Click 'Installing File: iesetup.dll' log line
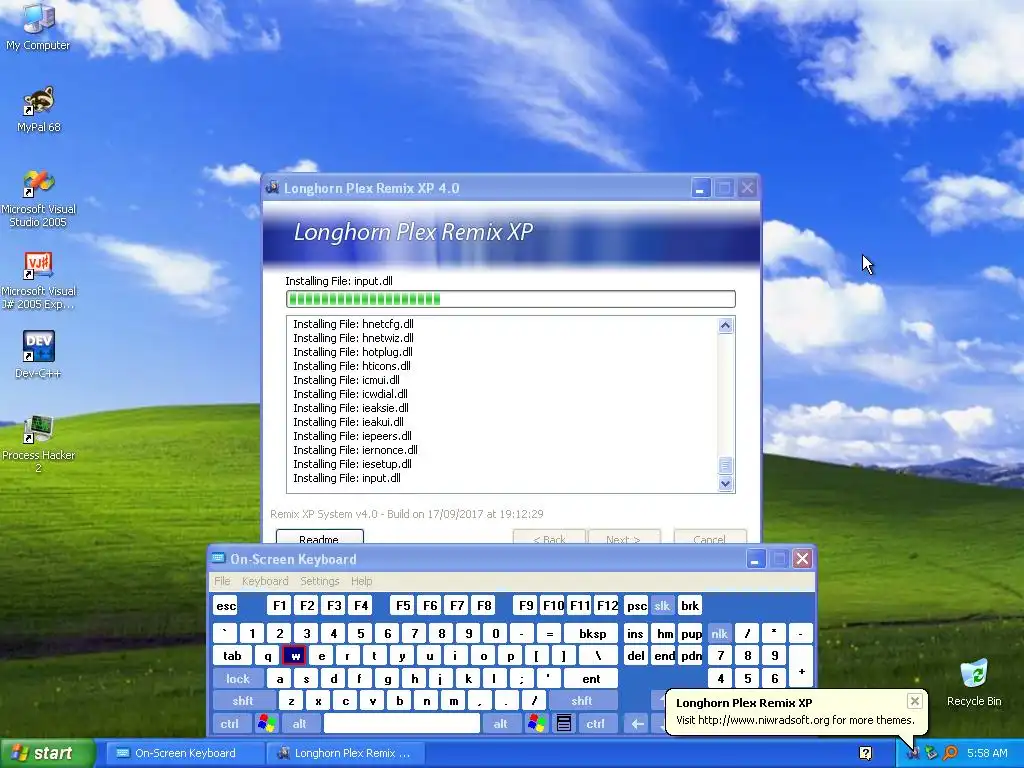 click(x=353, y=464)
